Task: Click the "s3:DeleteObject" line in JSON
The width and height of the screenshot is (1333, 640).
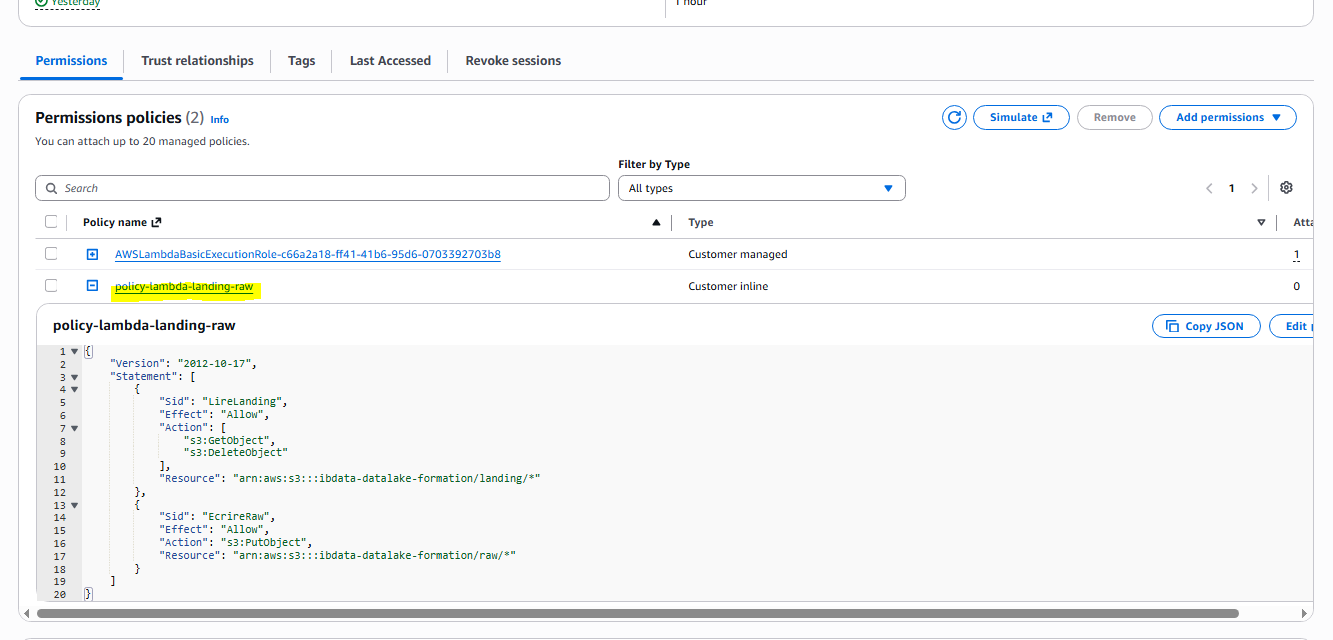Action: [235, 453]
